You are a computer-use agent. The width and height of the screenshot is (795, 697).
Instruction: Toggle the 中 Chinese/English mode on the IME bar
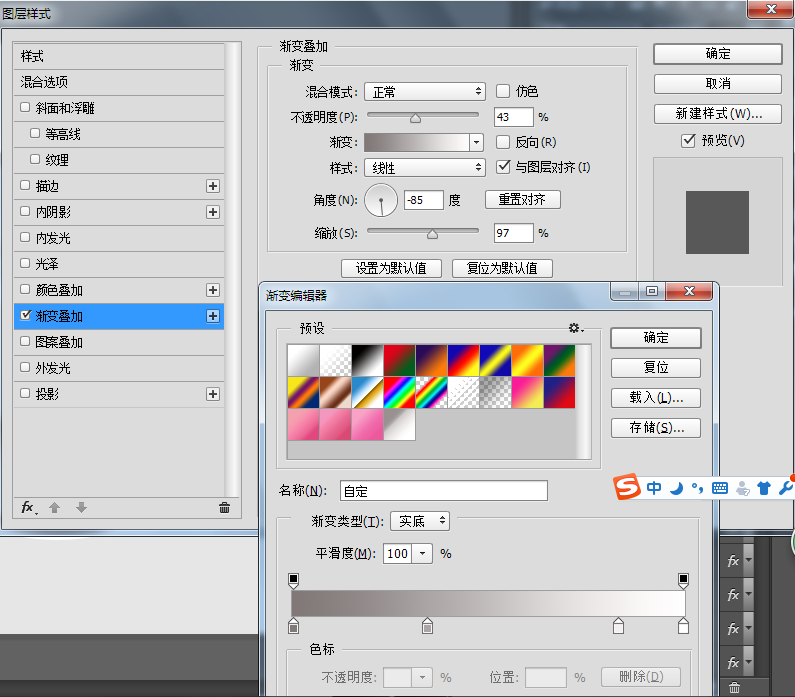pyautogui.click(x=654, y=488)
